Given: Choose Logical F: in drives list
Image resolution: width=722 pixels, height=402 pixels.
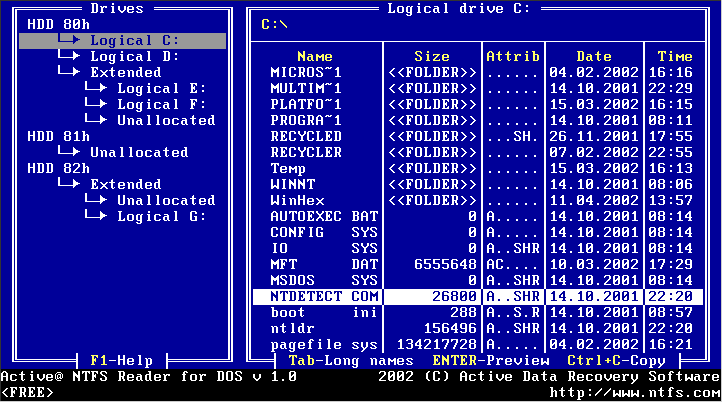Looking at the screenshot, I should [x=162, y=104].
